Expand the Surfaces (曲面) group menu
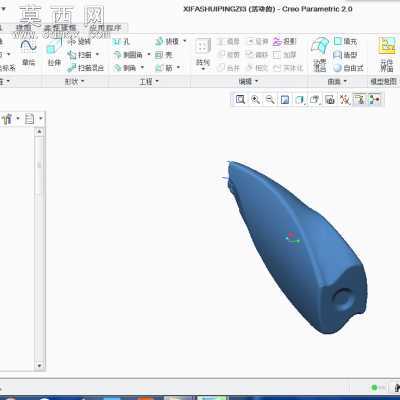Image resolution: width=400 pixels, height=400 pixels. point(337,81)
